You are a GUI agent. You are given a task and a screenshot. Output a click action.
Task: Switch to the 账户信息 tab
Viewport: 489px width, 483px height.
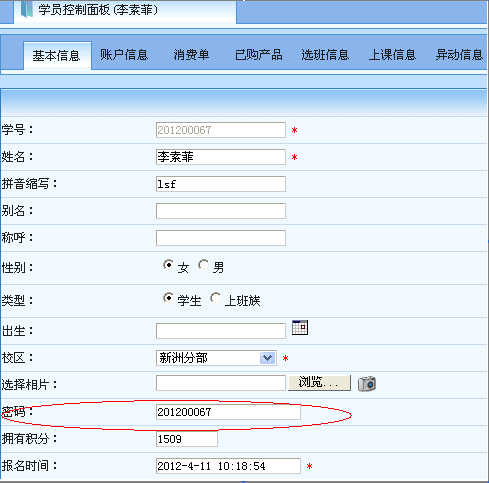tap(124, 55)
